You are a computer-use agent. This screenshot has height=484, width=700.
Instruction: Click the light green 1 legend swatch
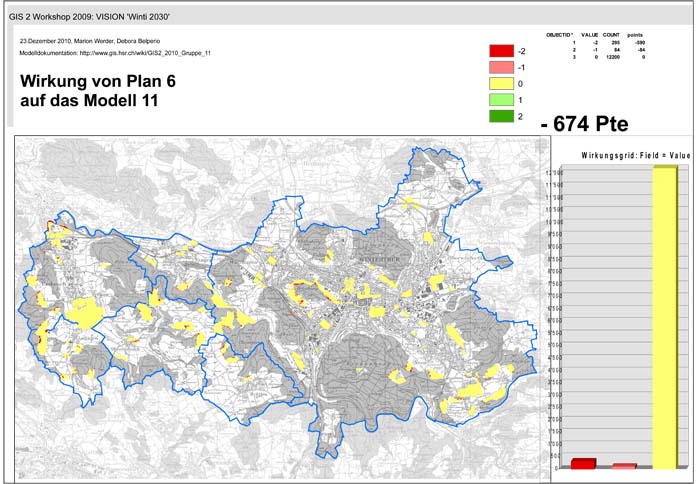click(501, 100)
